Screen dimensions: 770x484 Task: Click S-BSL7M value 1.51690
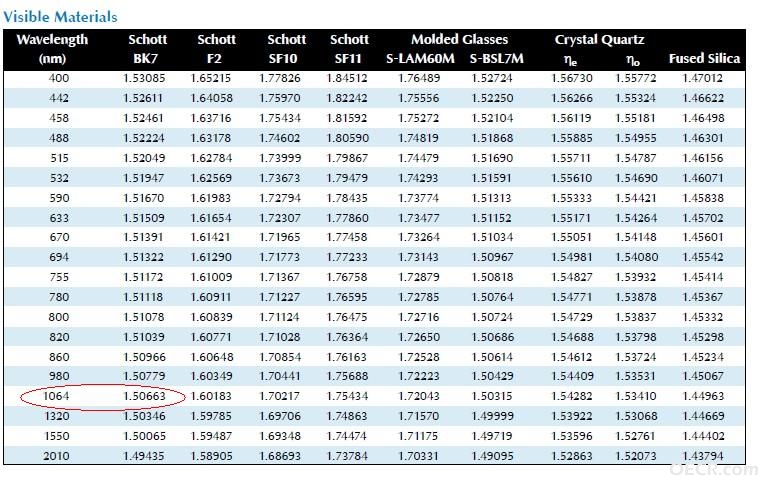492,158
